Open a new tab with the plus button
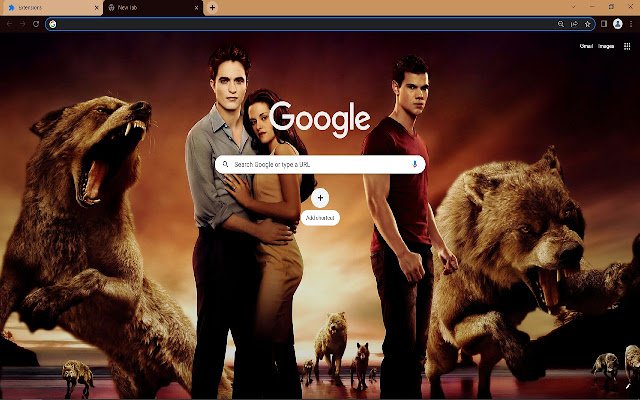 point(212,7)
